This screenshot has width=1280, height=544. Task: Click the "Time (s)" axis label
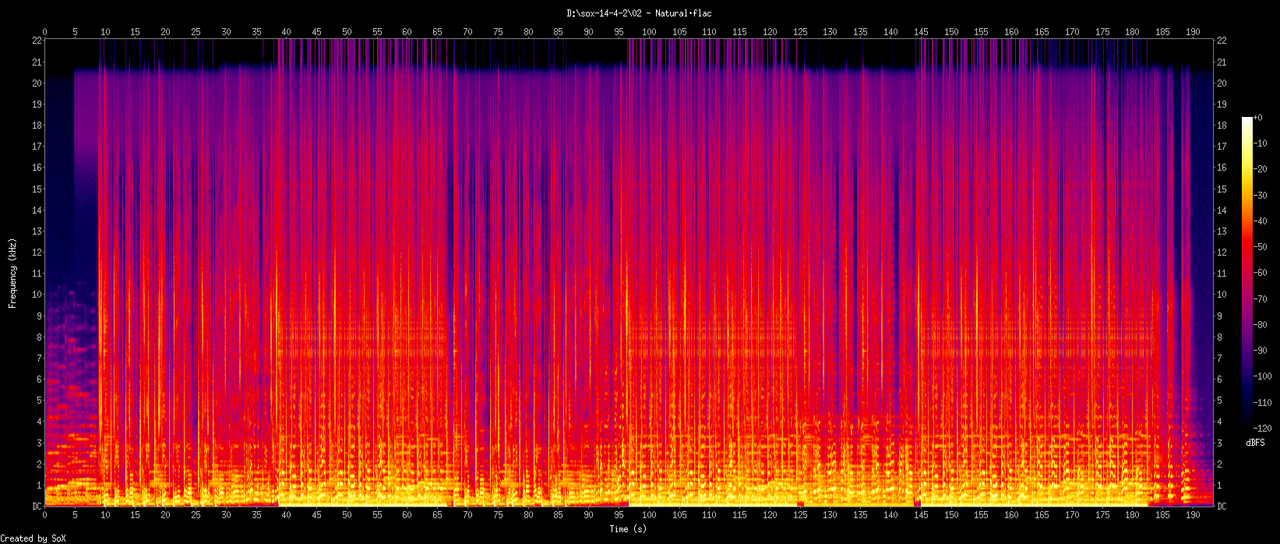coord(630,528)
